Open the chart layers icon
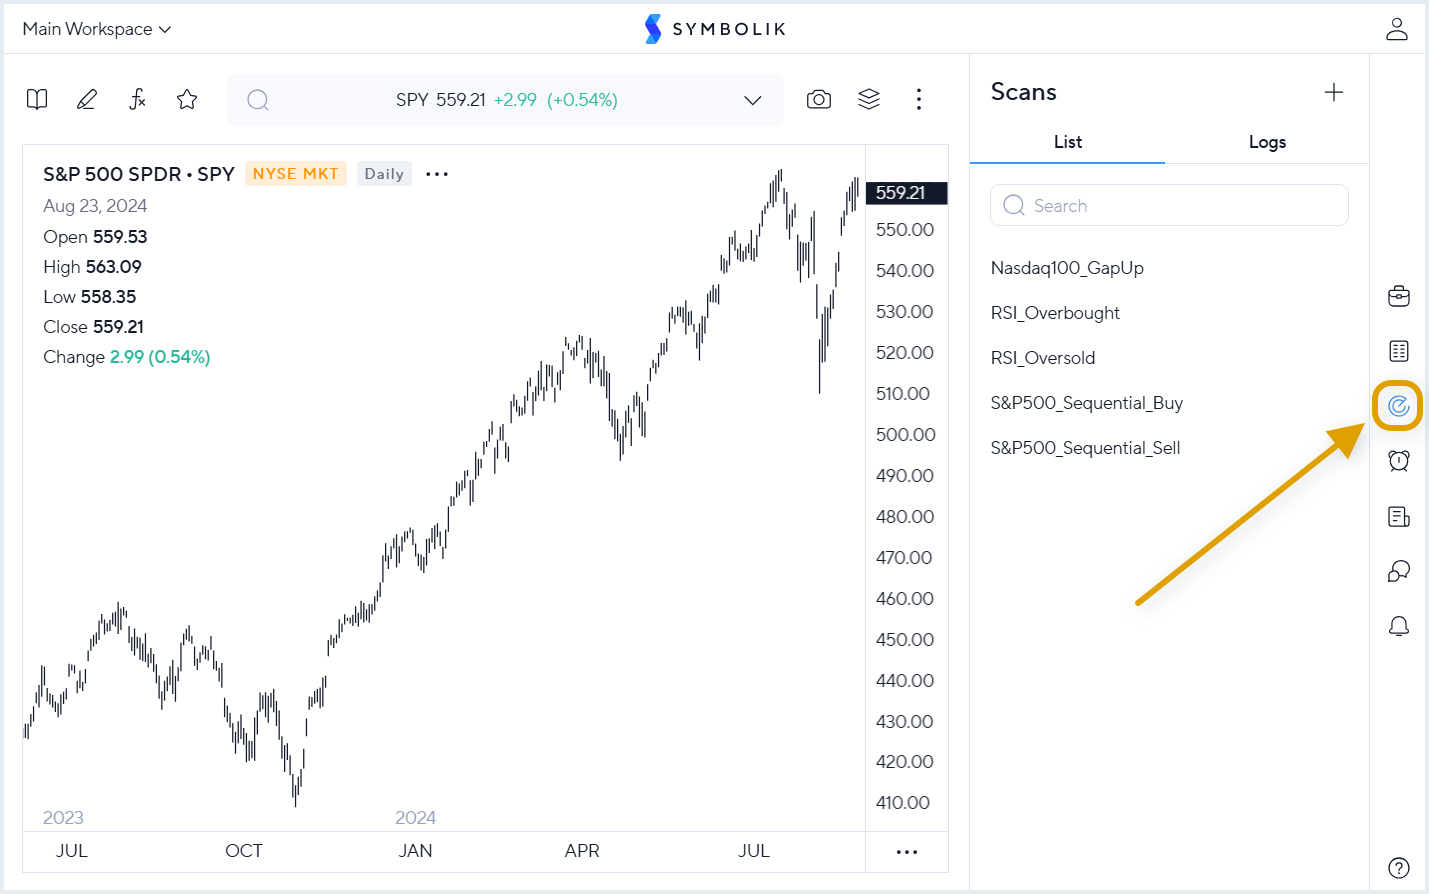The height and width of the screenshot is (894, 1429). pyautogui.click(x=869, y=99)
